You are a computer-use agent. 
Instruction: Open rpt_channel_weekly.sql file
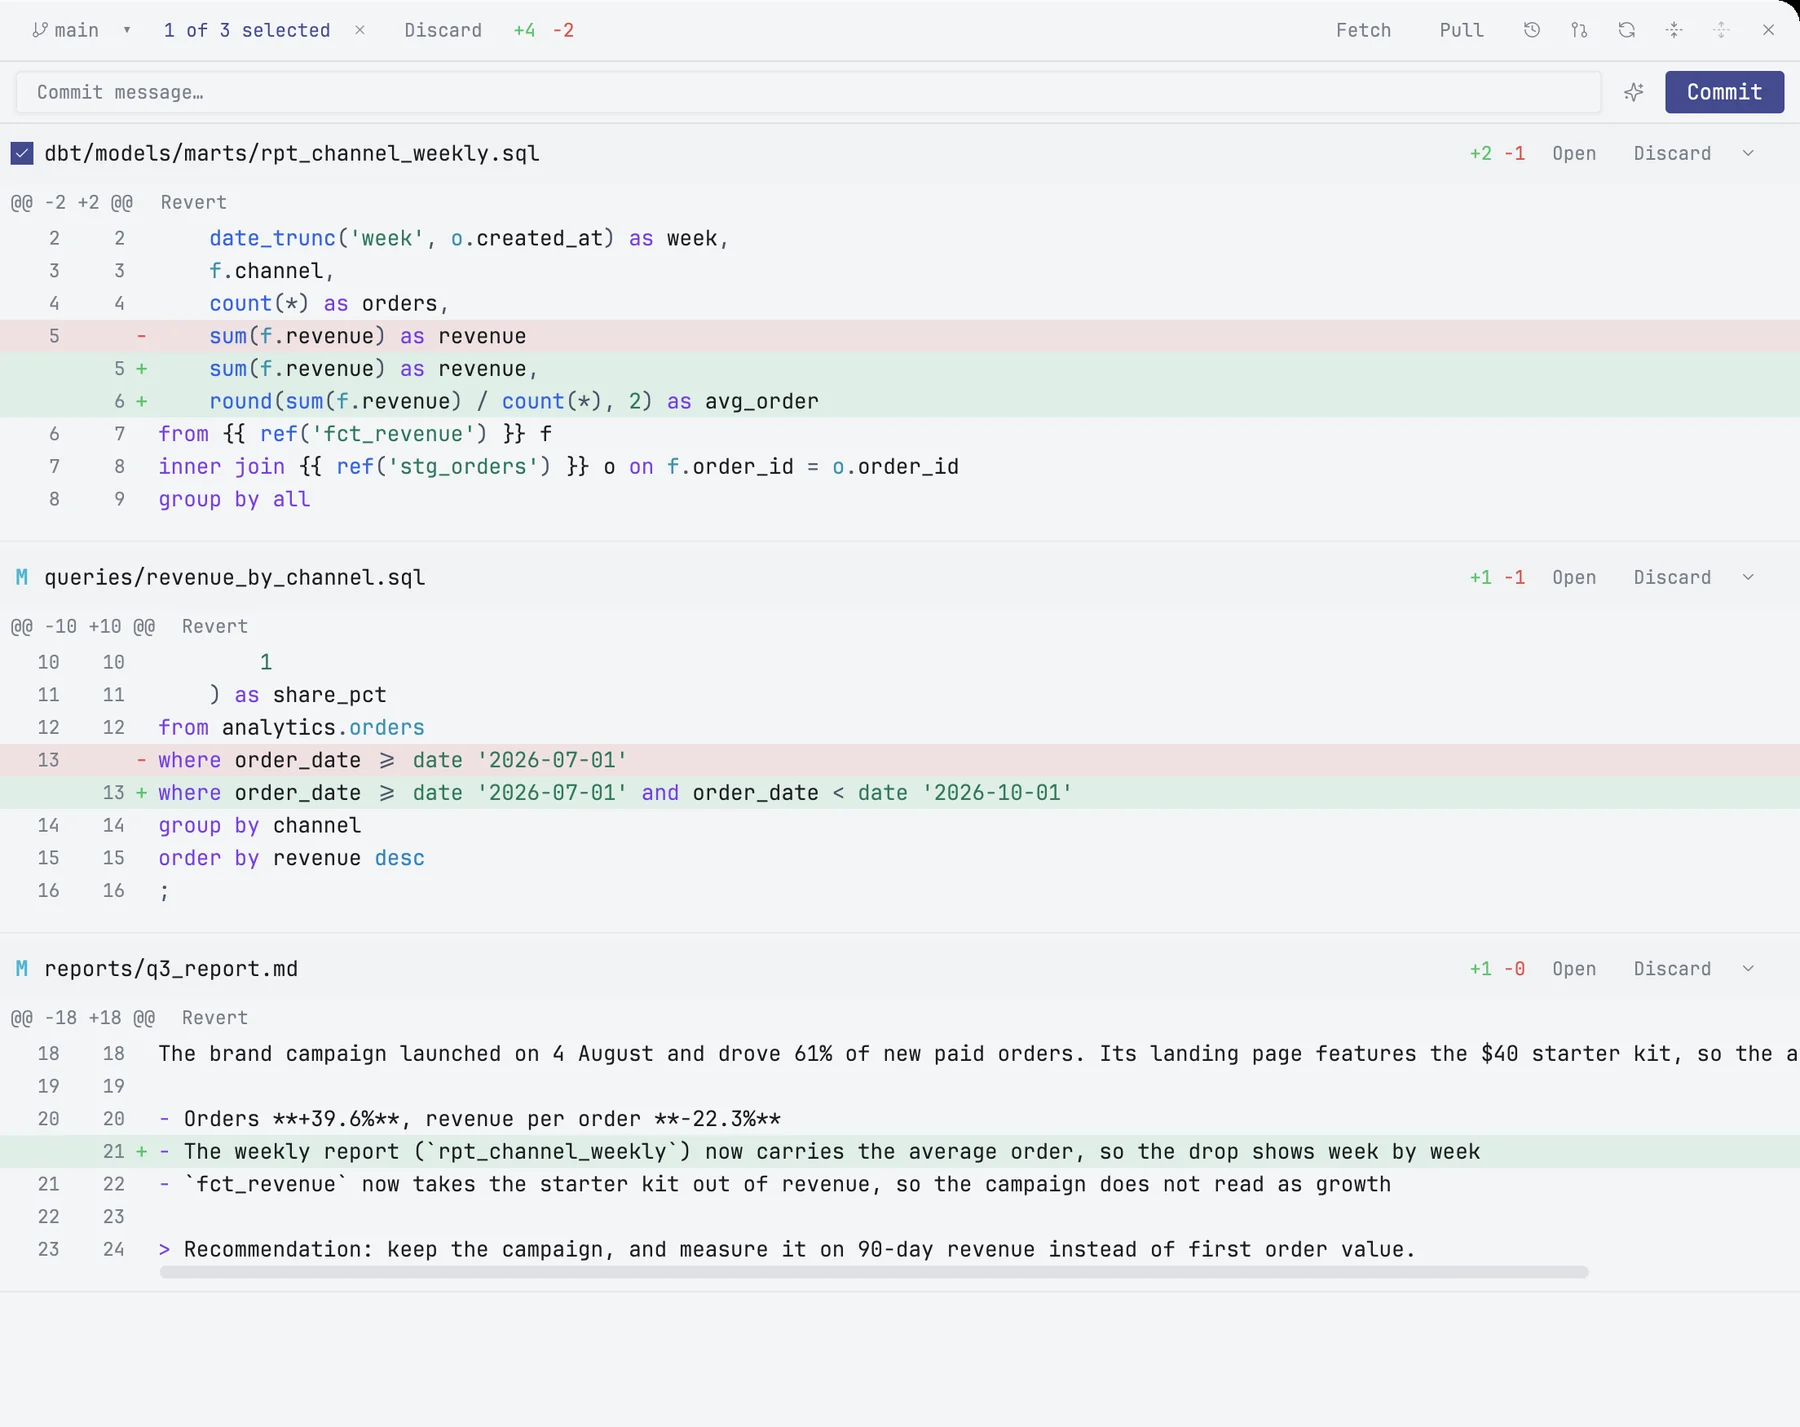tap(1574, 153)
